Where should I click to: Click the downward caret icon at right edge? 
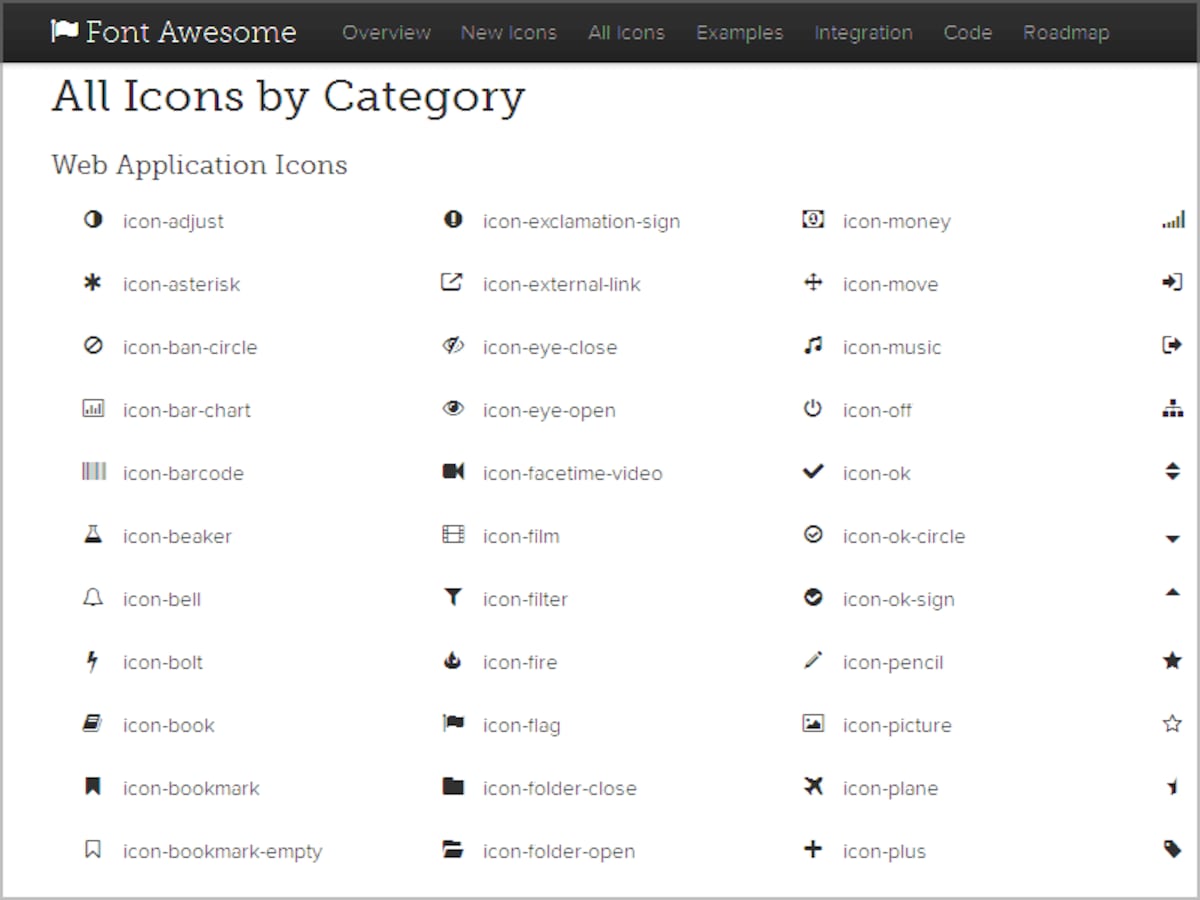click(1173, 539)
